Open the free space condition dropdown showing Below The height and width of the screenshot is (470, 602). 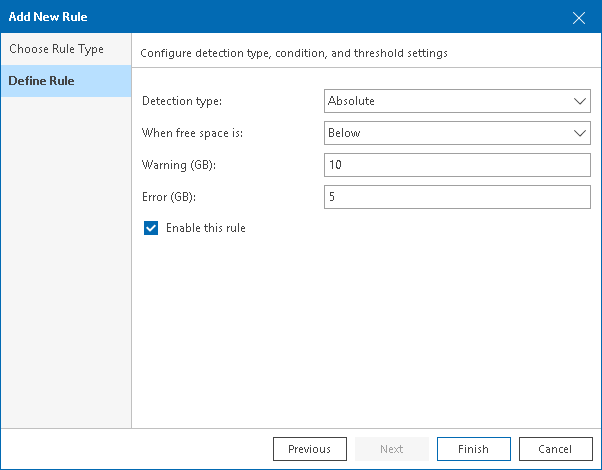coord(447,133)
